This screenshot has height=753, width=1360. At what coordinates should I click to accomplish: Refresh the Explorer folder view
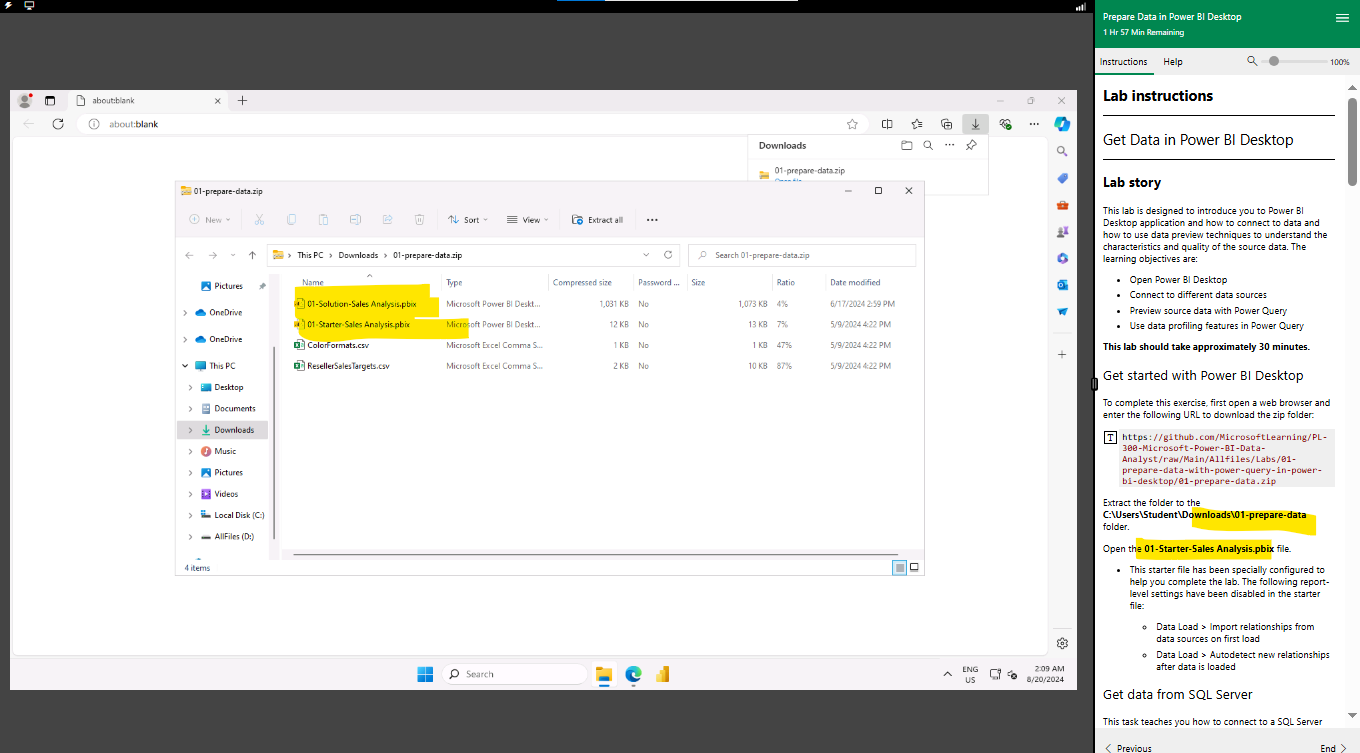click(669, 255)
